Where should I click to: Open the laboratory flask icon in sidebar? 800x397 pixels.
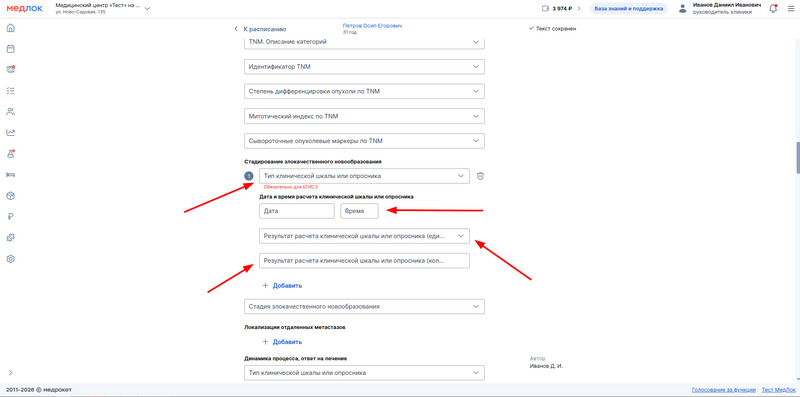point(11,154)
